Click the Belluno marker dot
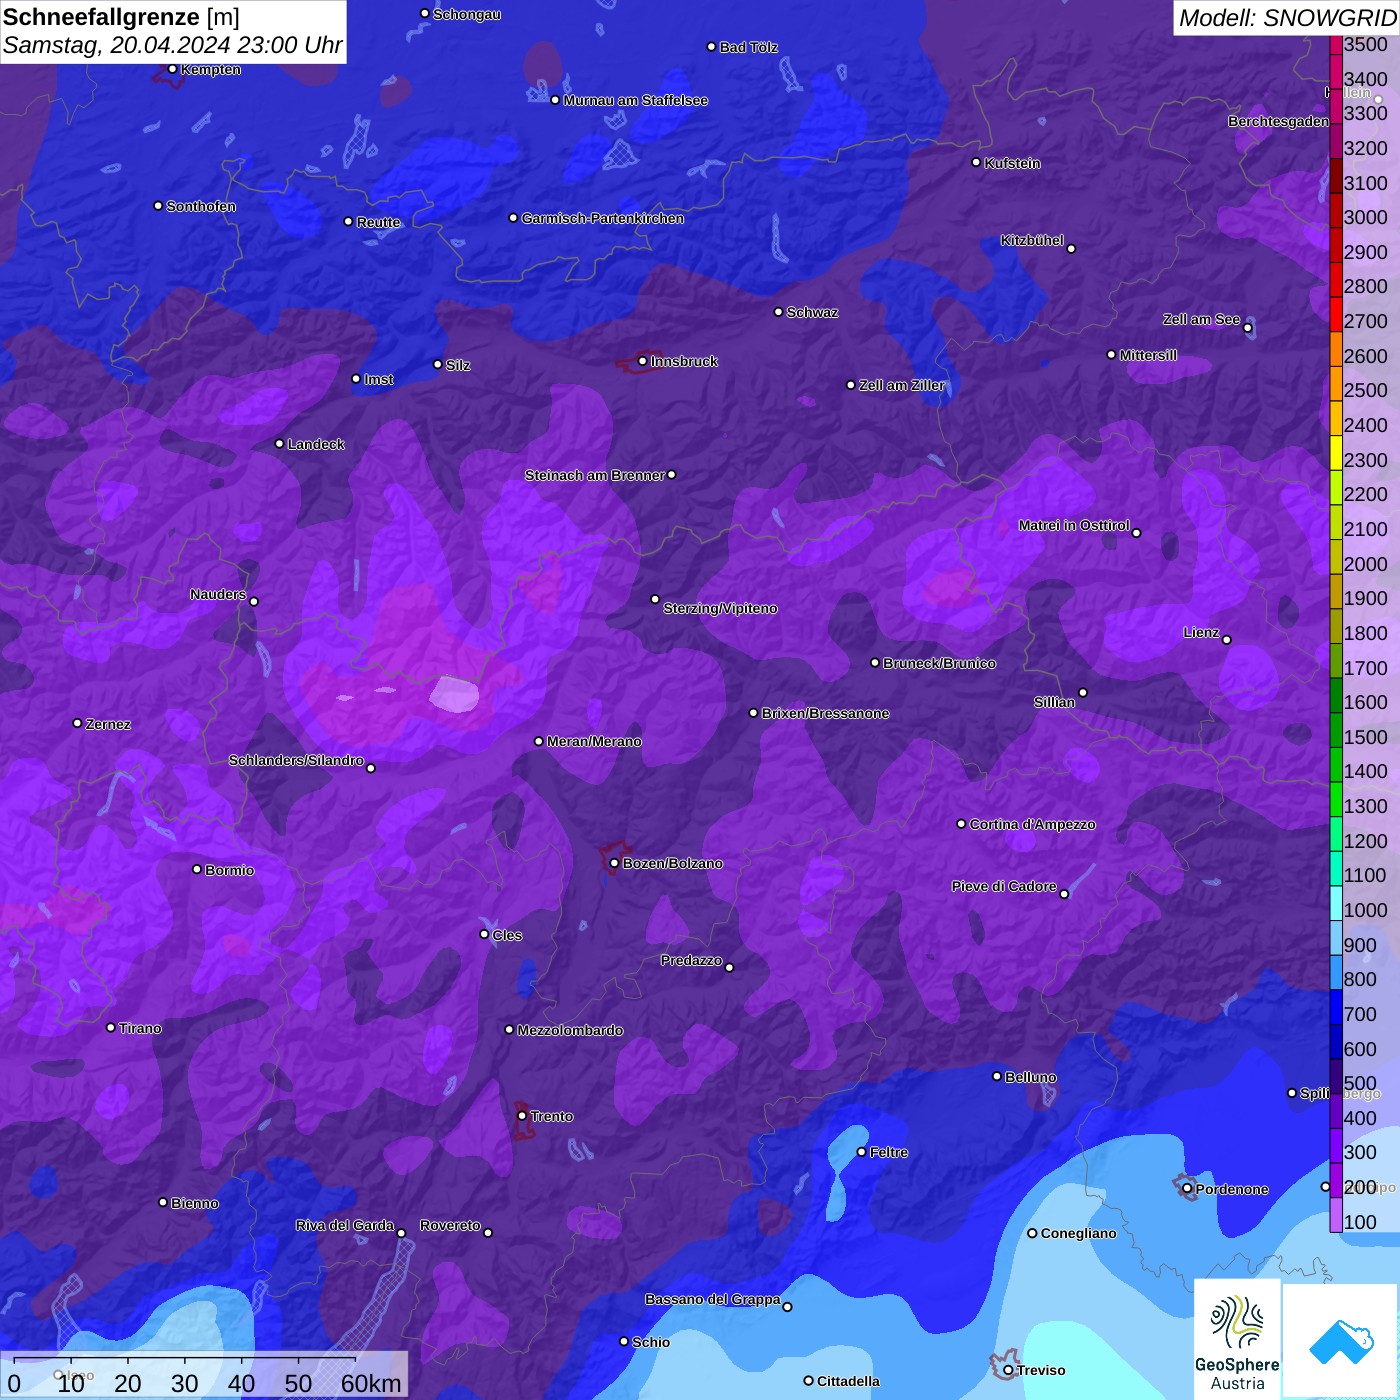The width and height of the screenshot is (1400, 1400). [997, 1076]
